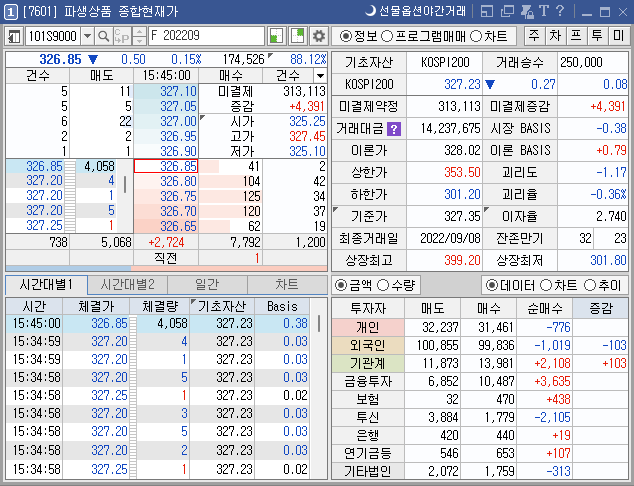Click the 개인 investor row label
634x486 pixels.
click(x=368, y=327)
